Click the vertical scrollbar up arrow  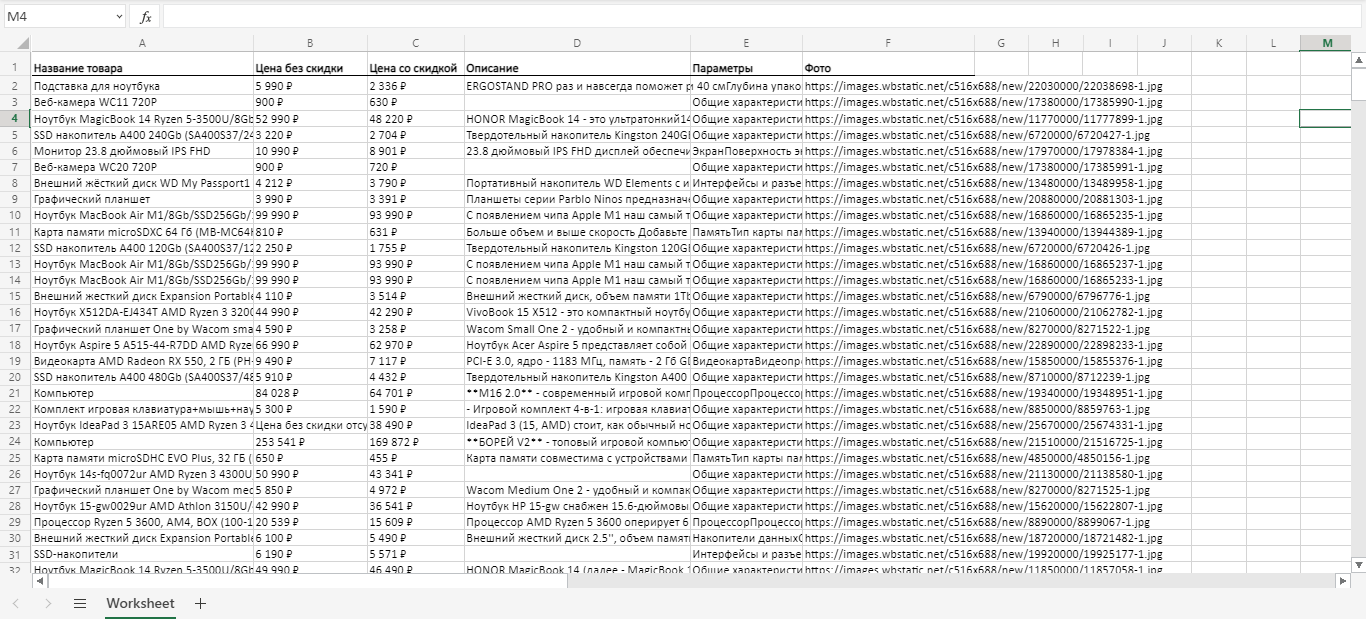1358,60
